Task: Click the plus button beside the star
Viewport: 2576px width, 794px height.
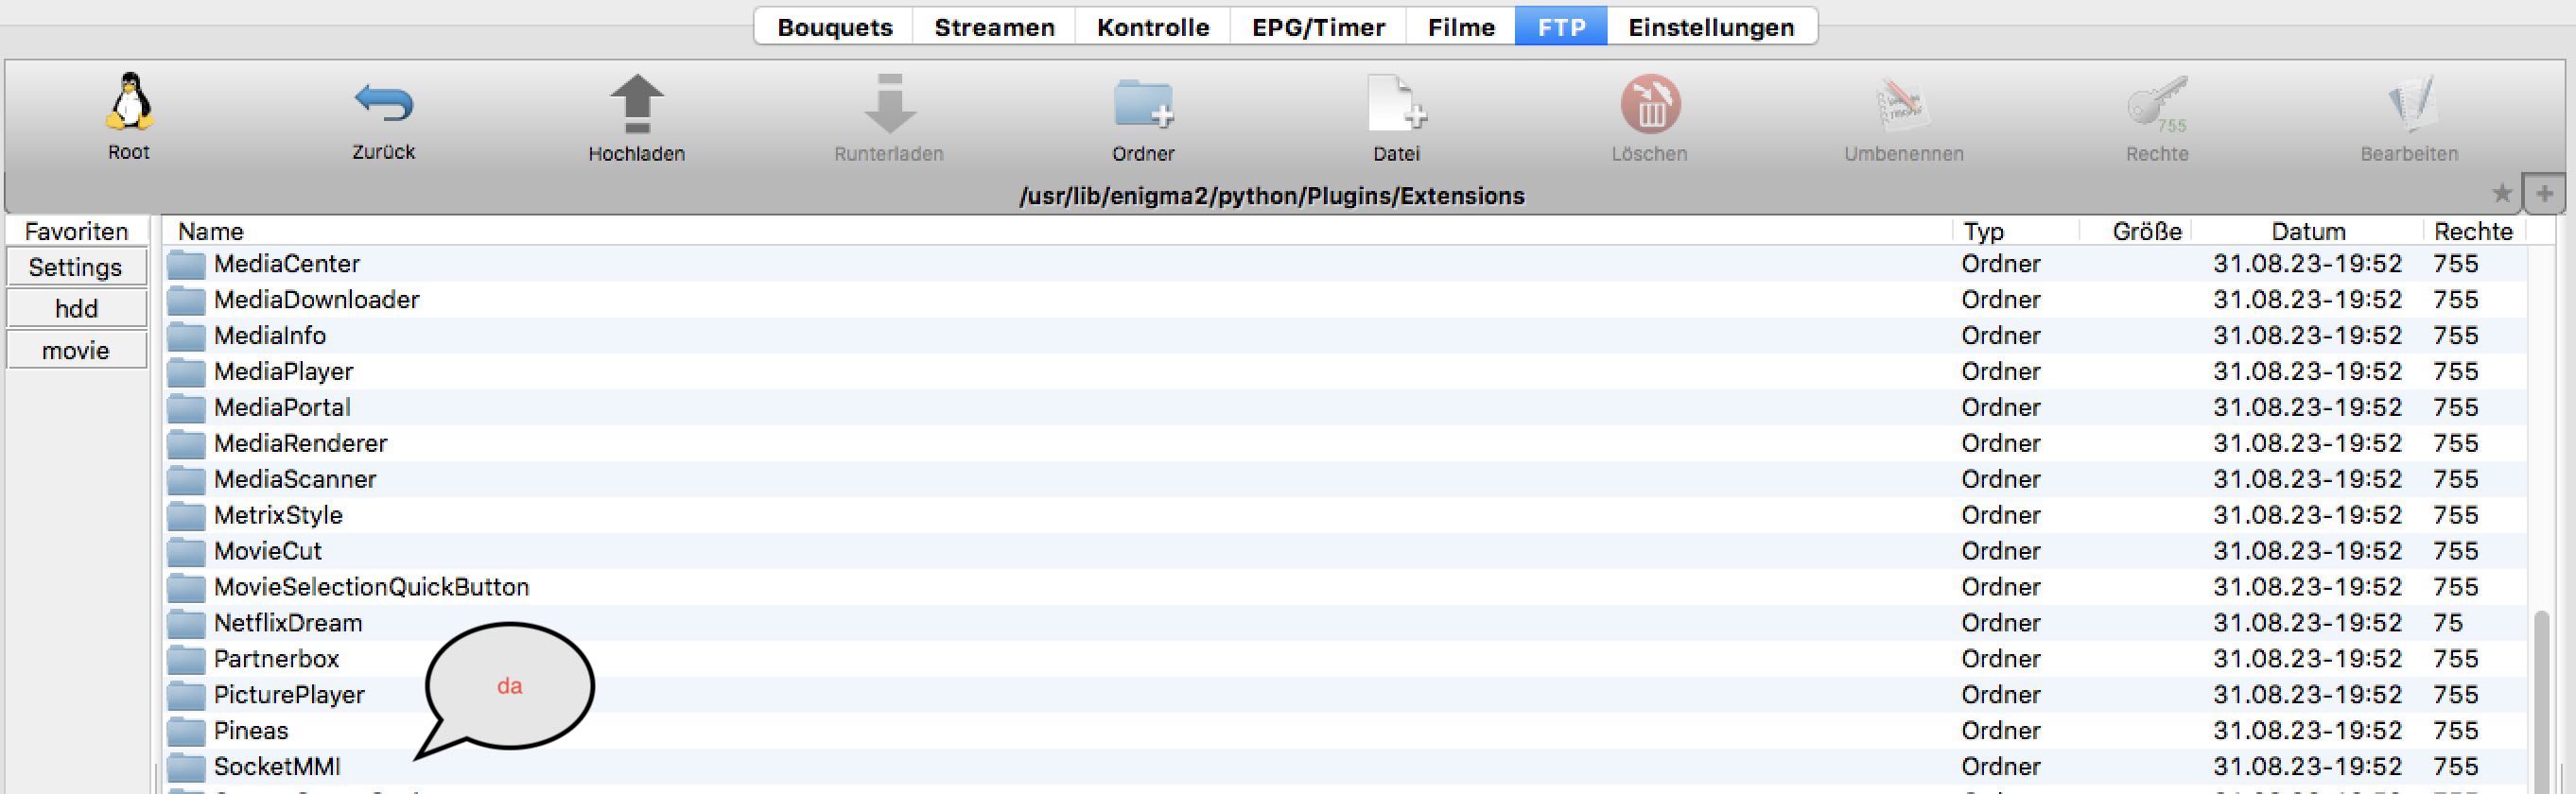Action: click(2544, 193)
